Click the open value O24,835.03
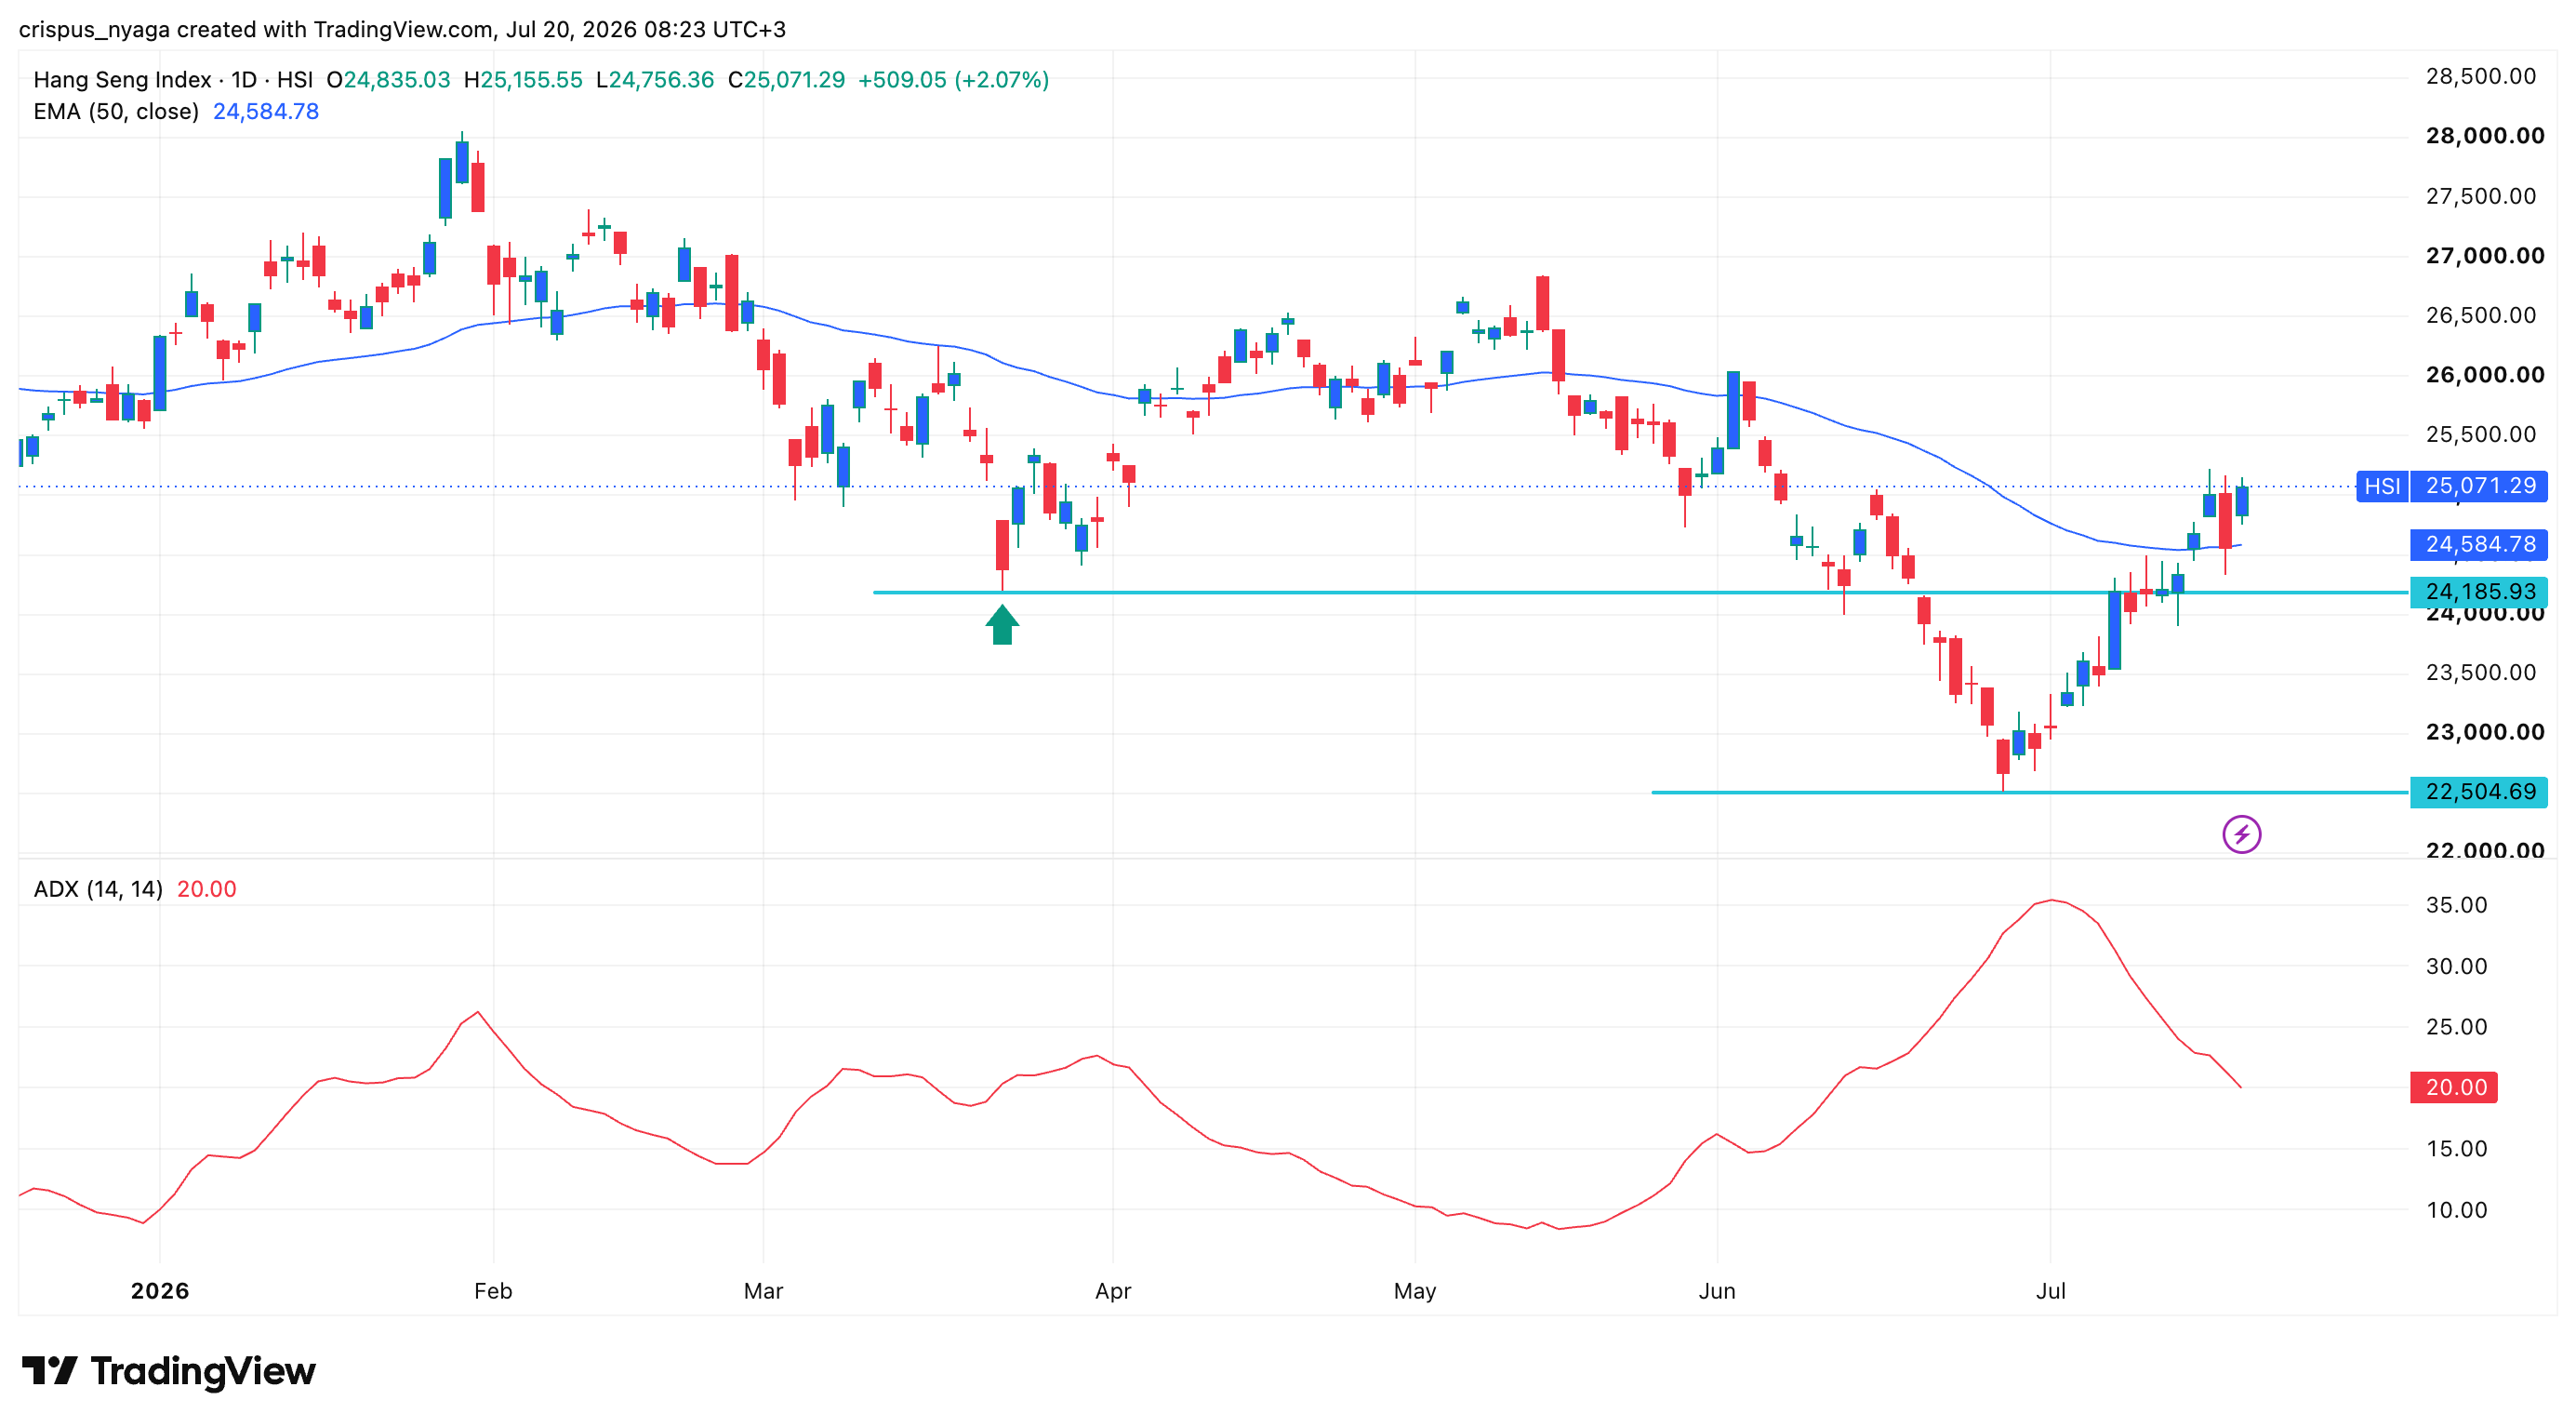The image size is (2576, 1427). coord(388,80)
